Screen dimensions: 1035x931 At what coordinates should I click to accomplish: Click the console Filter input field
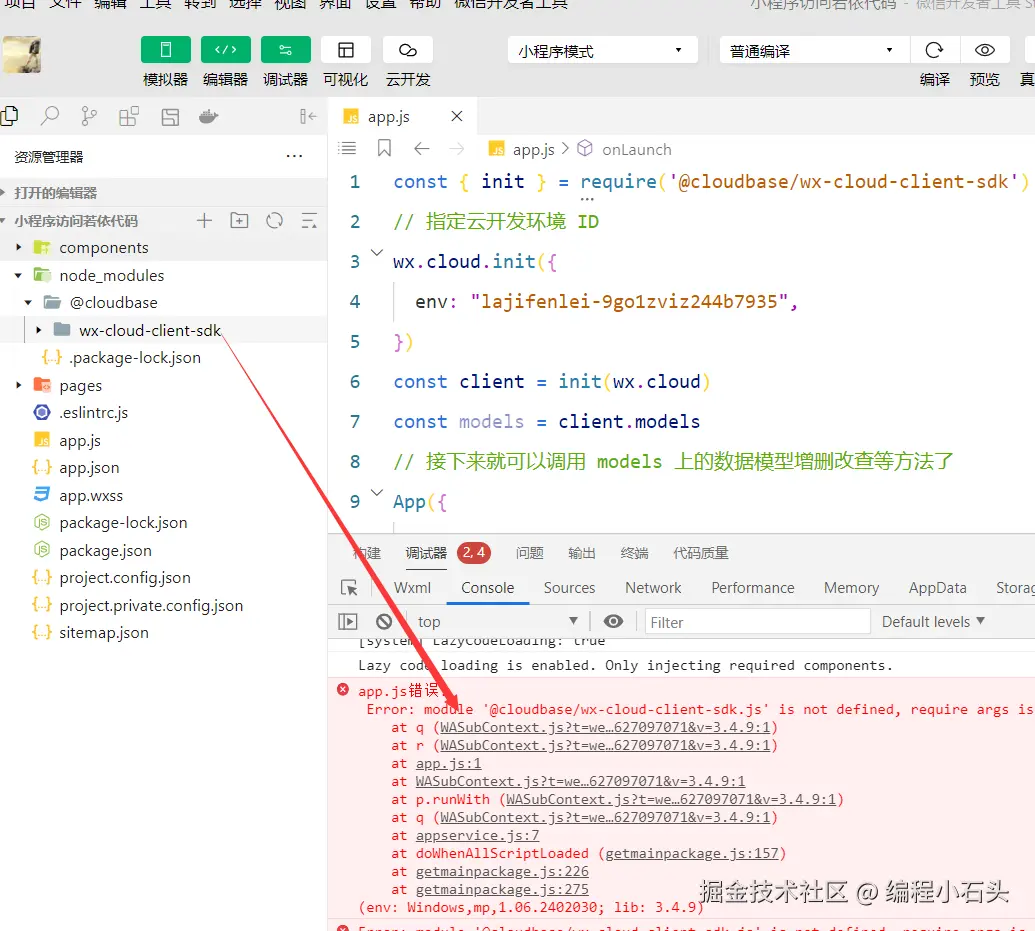tap(757, 622)
